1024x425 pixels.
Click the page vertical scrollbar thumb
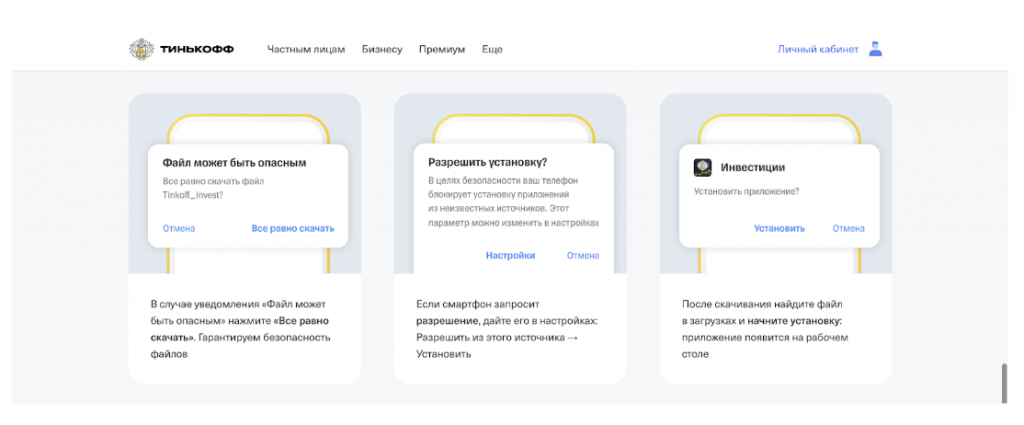coord(1003,382)
